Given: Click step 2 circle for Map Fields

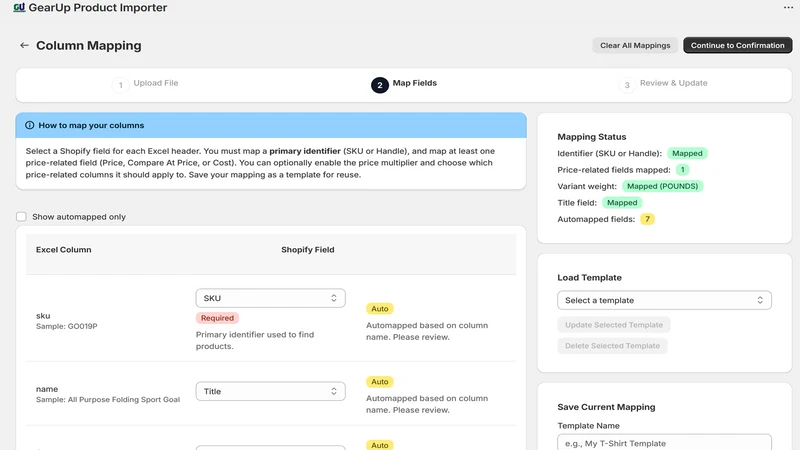Looking at the screenshot, I should tap(380, 85).
